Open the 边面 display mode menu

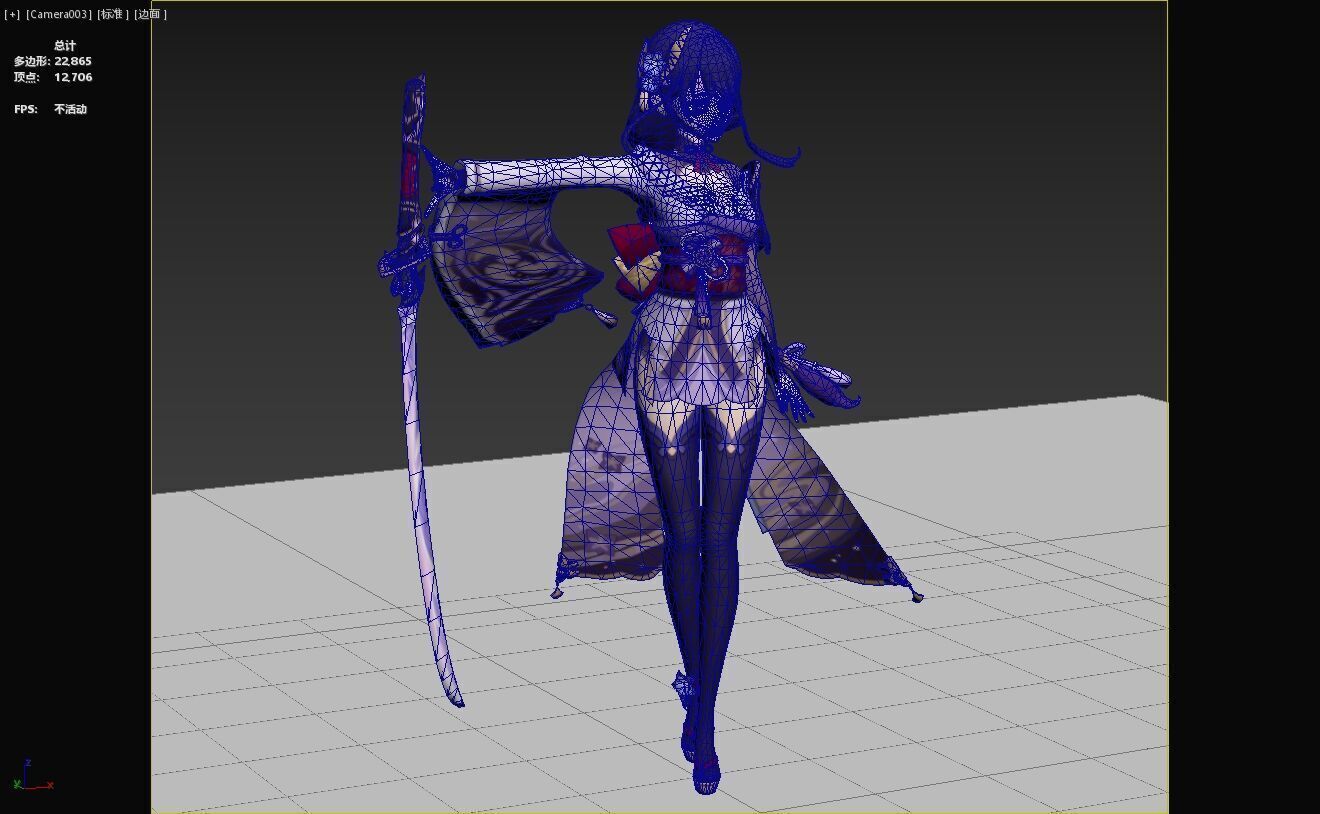[x=151, y=14]
